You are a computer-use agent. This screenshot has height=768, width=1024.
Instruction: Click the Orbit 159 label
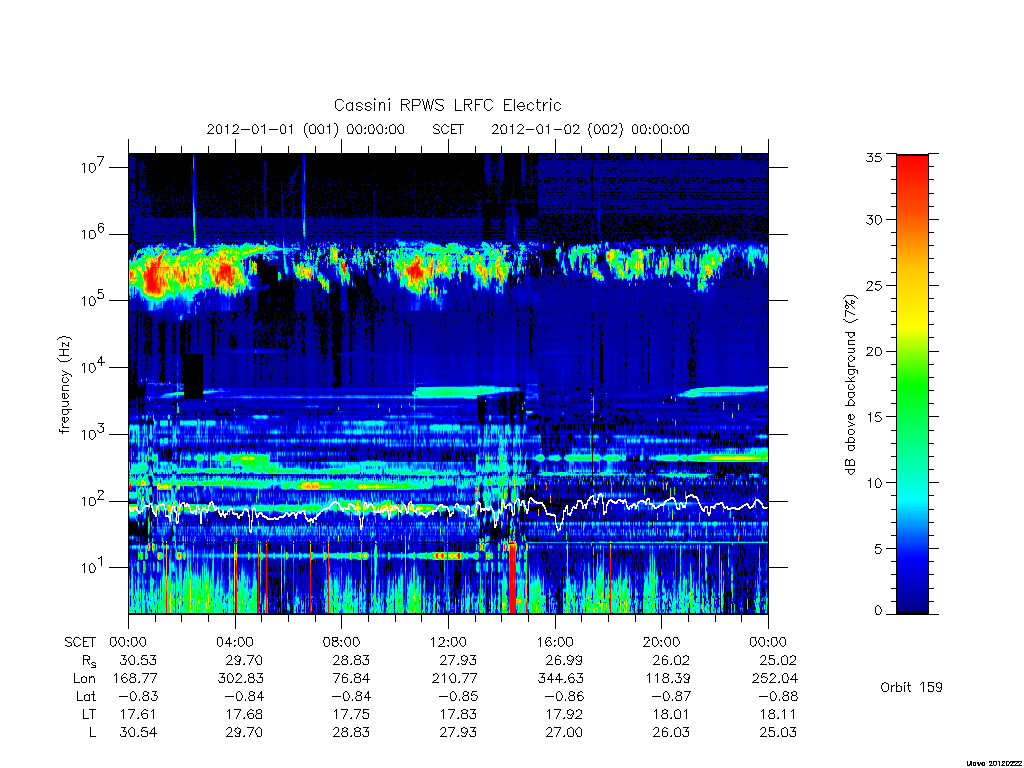click(911, 687)
